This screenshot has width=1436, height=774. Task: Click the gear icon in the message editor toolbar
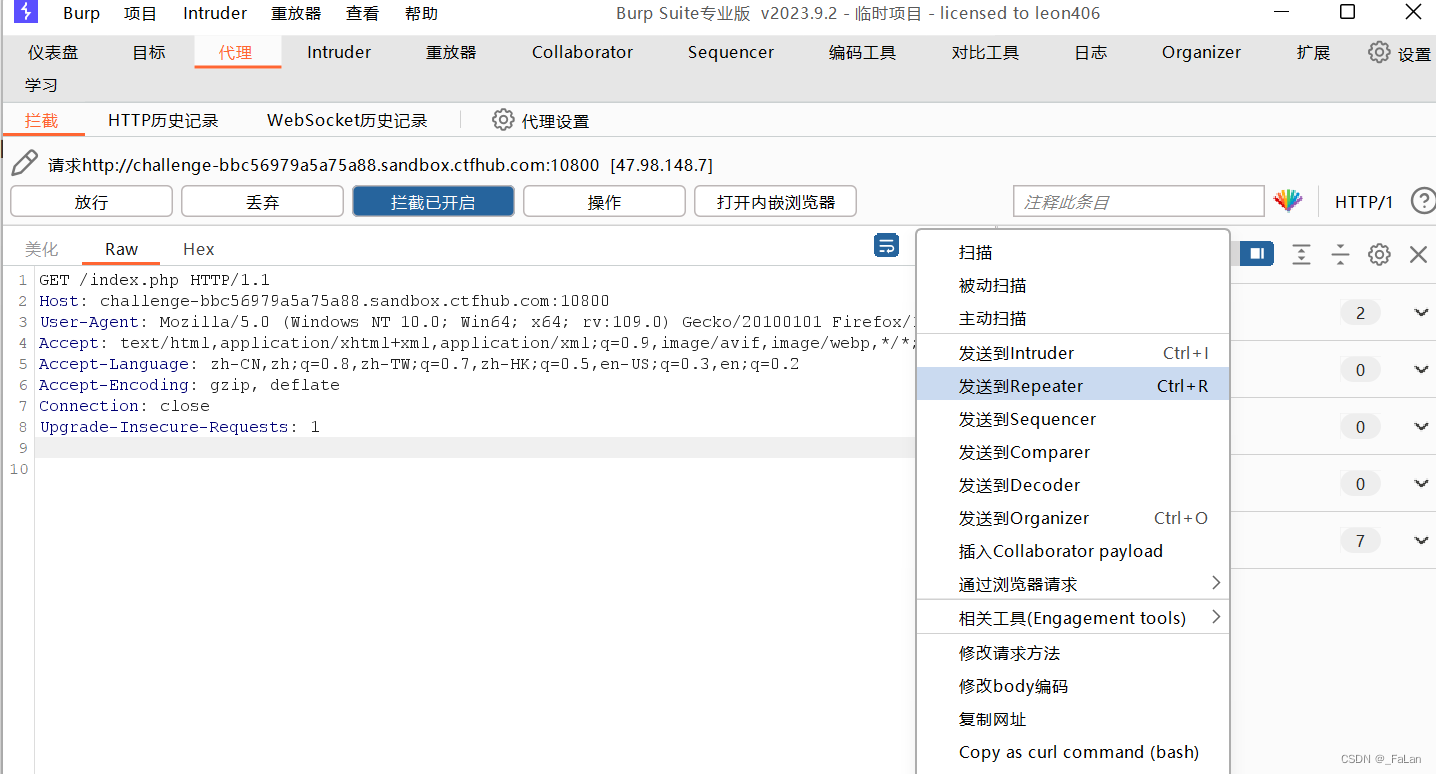tap(1379, 254)
